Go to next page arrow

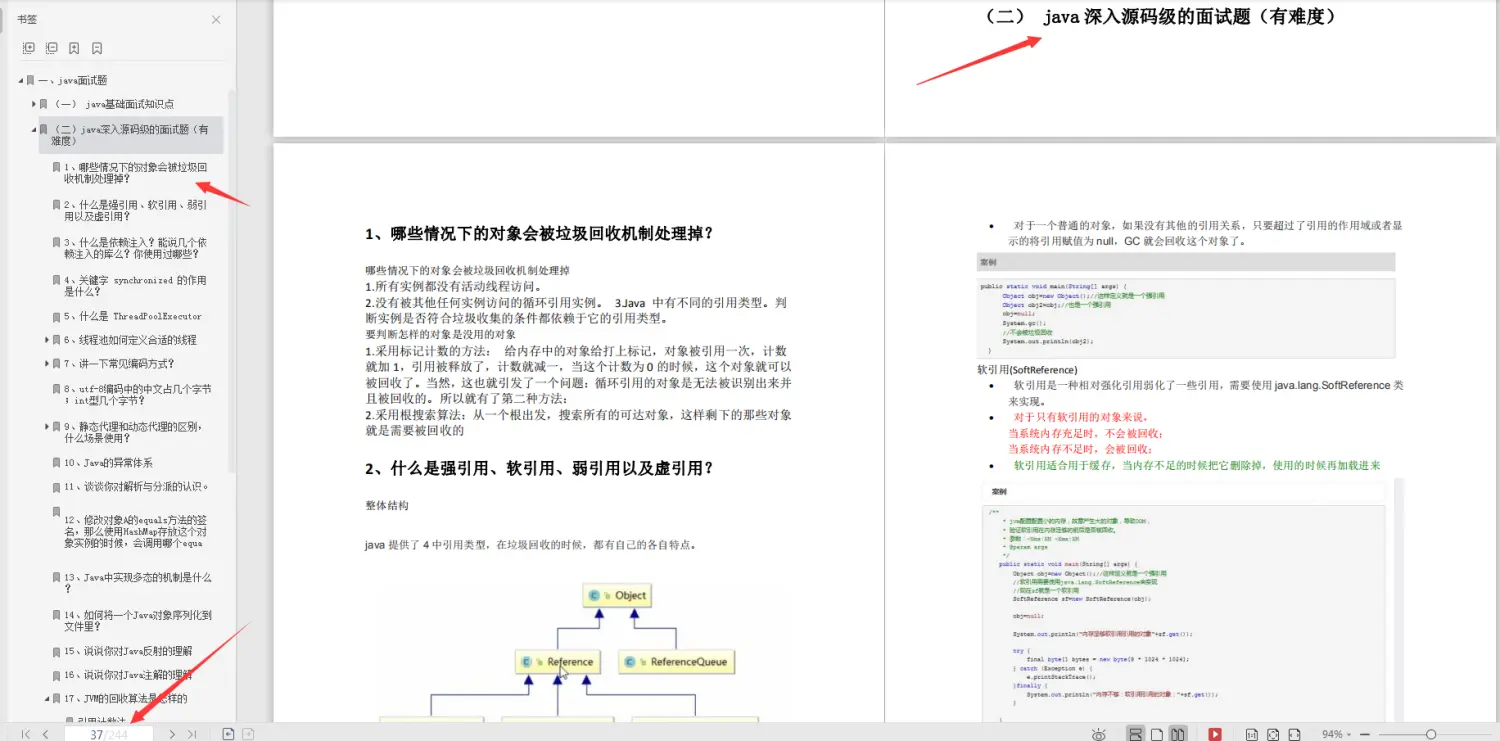point(172,734)
